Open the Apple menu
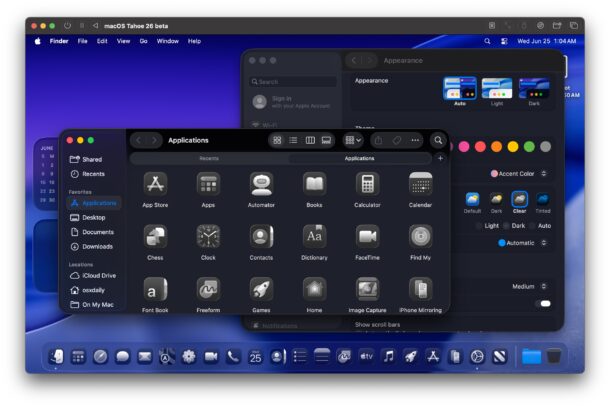This screenshot has width=610, height=407. 37,41
